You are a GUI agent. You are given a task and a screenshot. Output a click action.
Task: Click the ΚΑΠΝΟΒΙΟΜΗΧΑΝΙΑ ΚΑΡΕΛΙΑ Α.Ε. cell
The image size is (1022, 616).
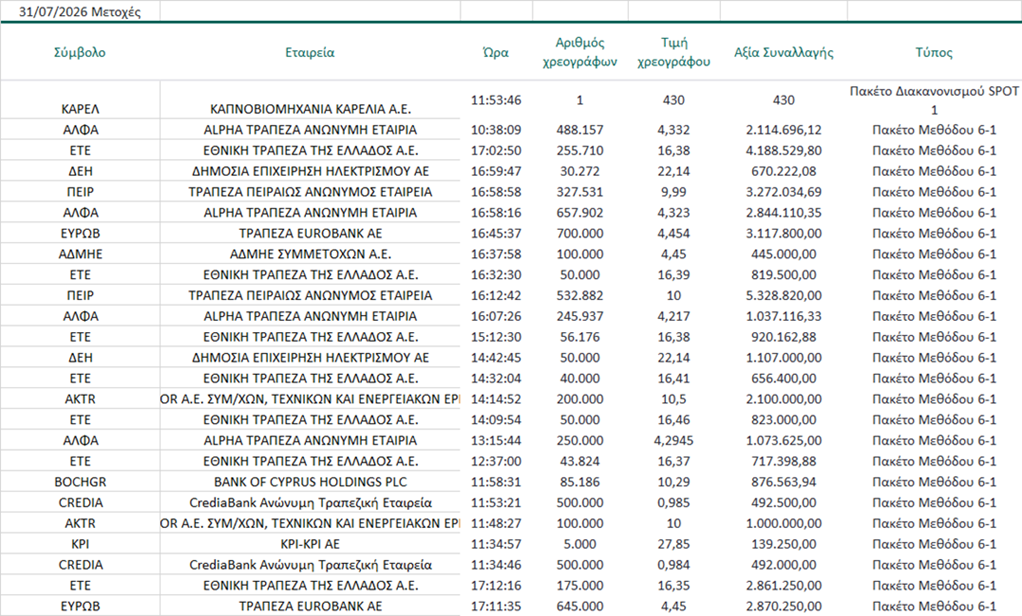pyautogui.click(x=310, y=109)
